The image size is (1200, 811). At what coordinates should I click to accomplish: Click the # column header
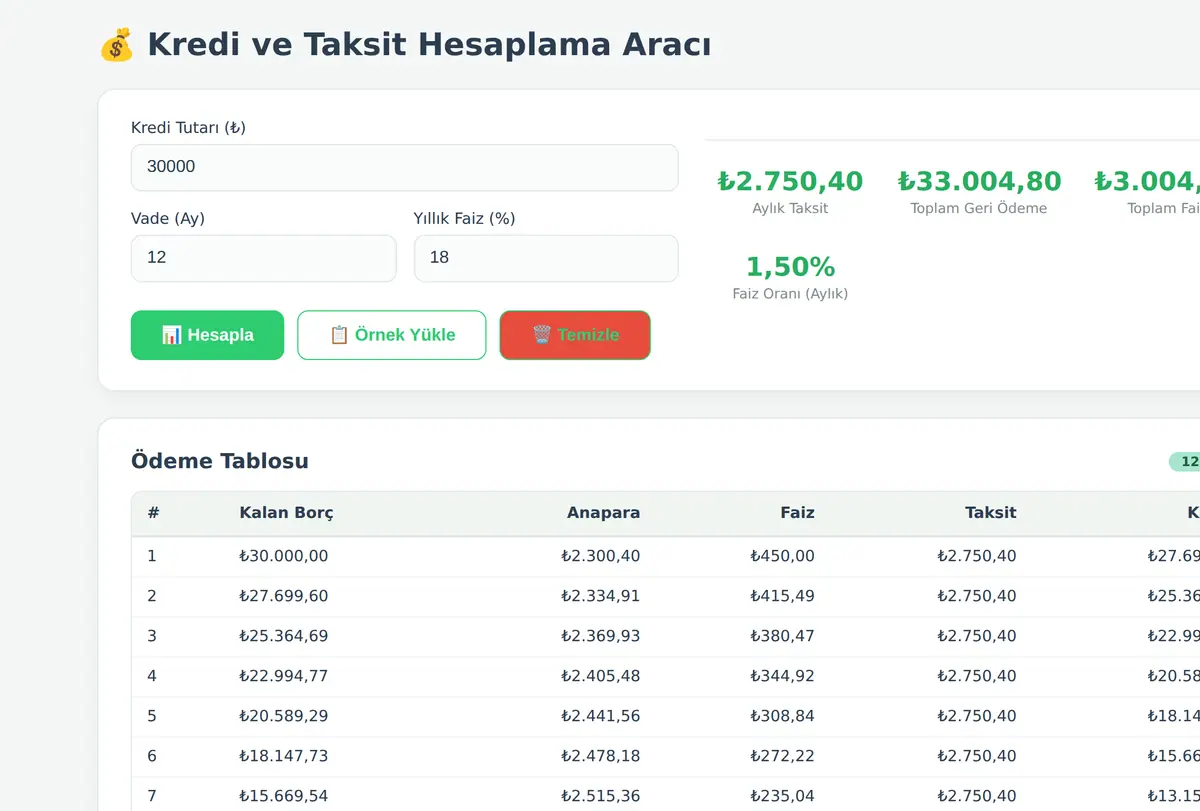point(153,513)
